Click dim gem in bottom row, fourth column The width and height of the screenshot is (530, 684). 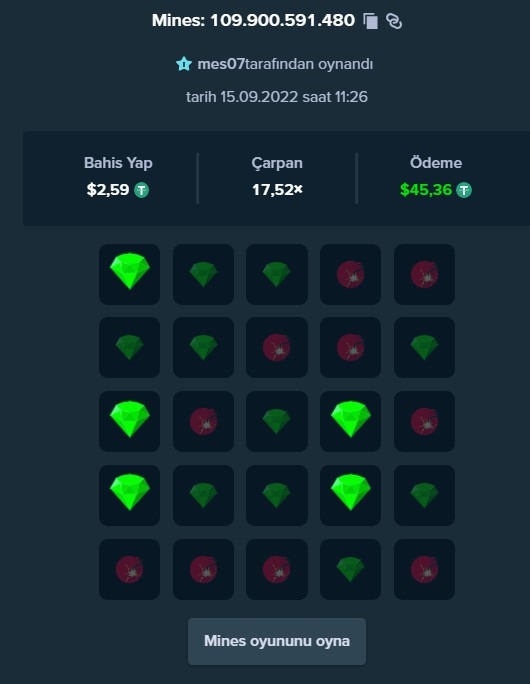tap(351, 569)
